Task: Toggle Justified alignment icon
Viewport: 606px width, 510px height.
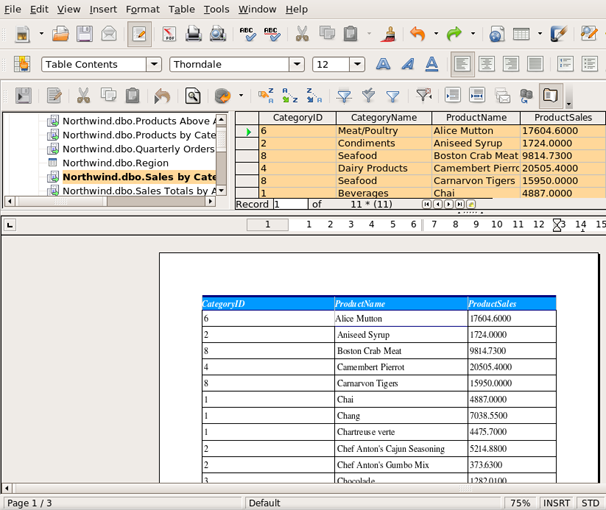Action: pos(535,64)
